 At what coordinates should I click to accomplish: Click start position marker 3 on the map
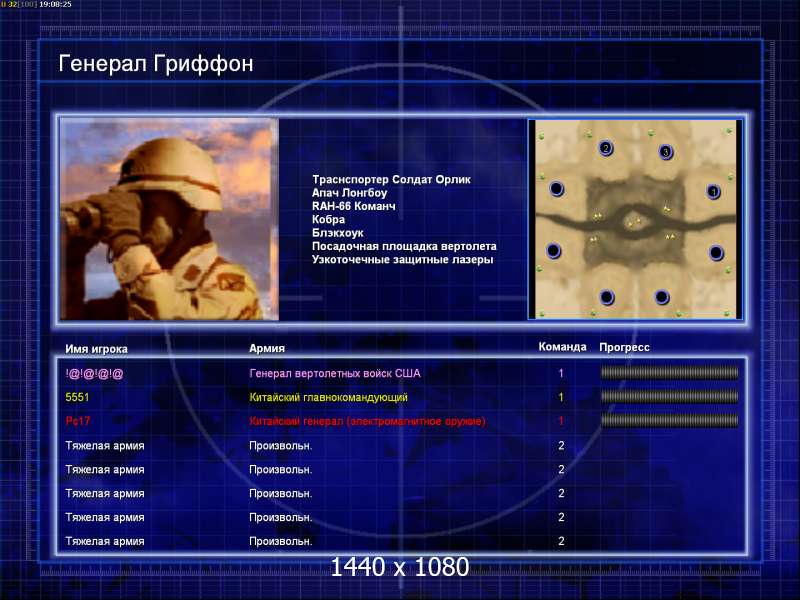pos(665,152)
